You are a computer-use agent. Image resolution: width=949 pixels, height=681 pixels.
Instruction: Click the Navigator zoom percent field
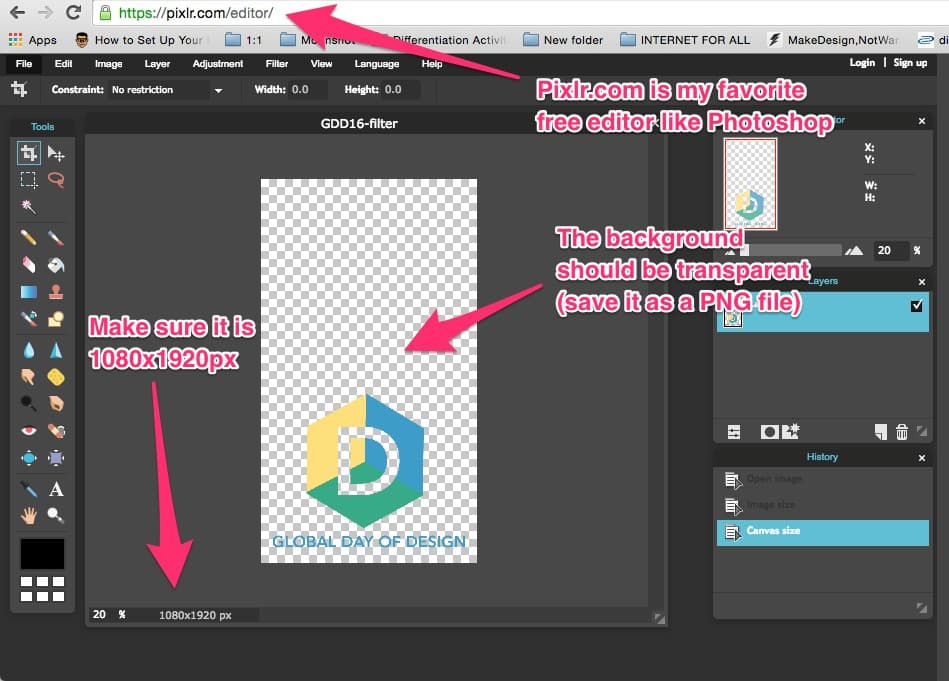(891, 250)
